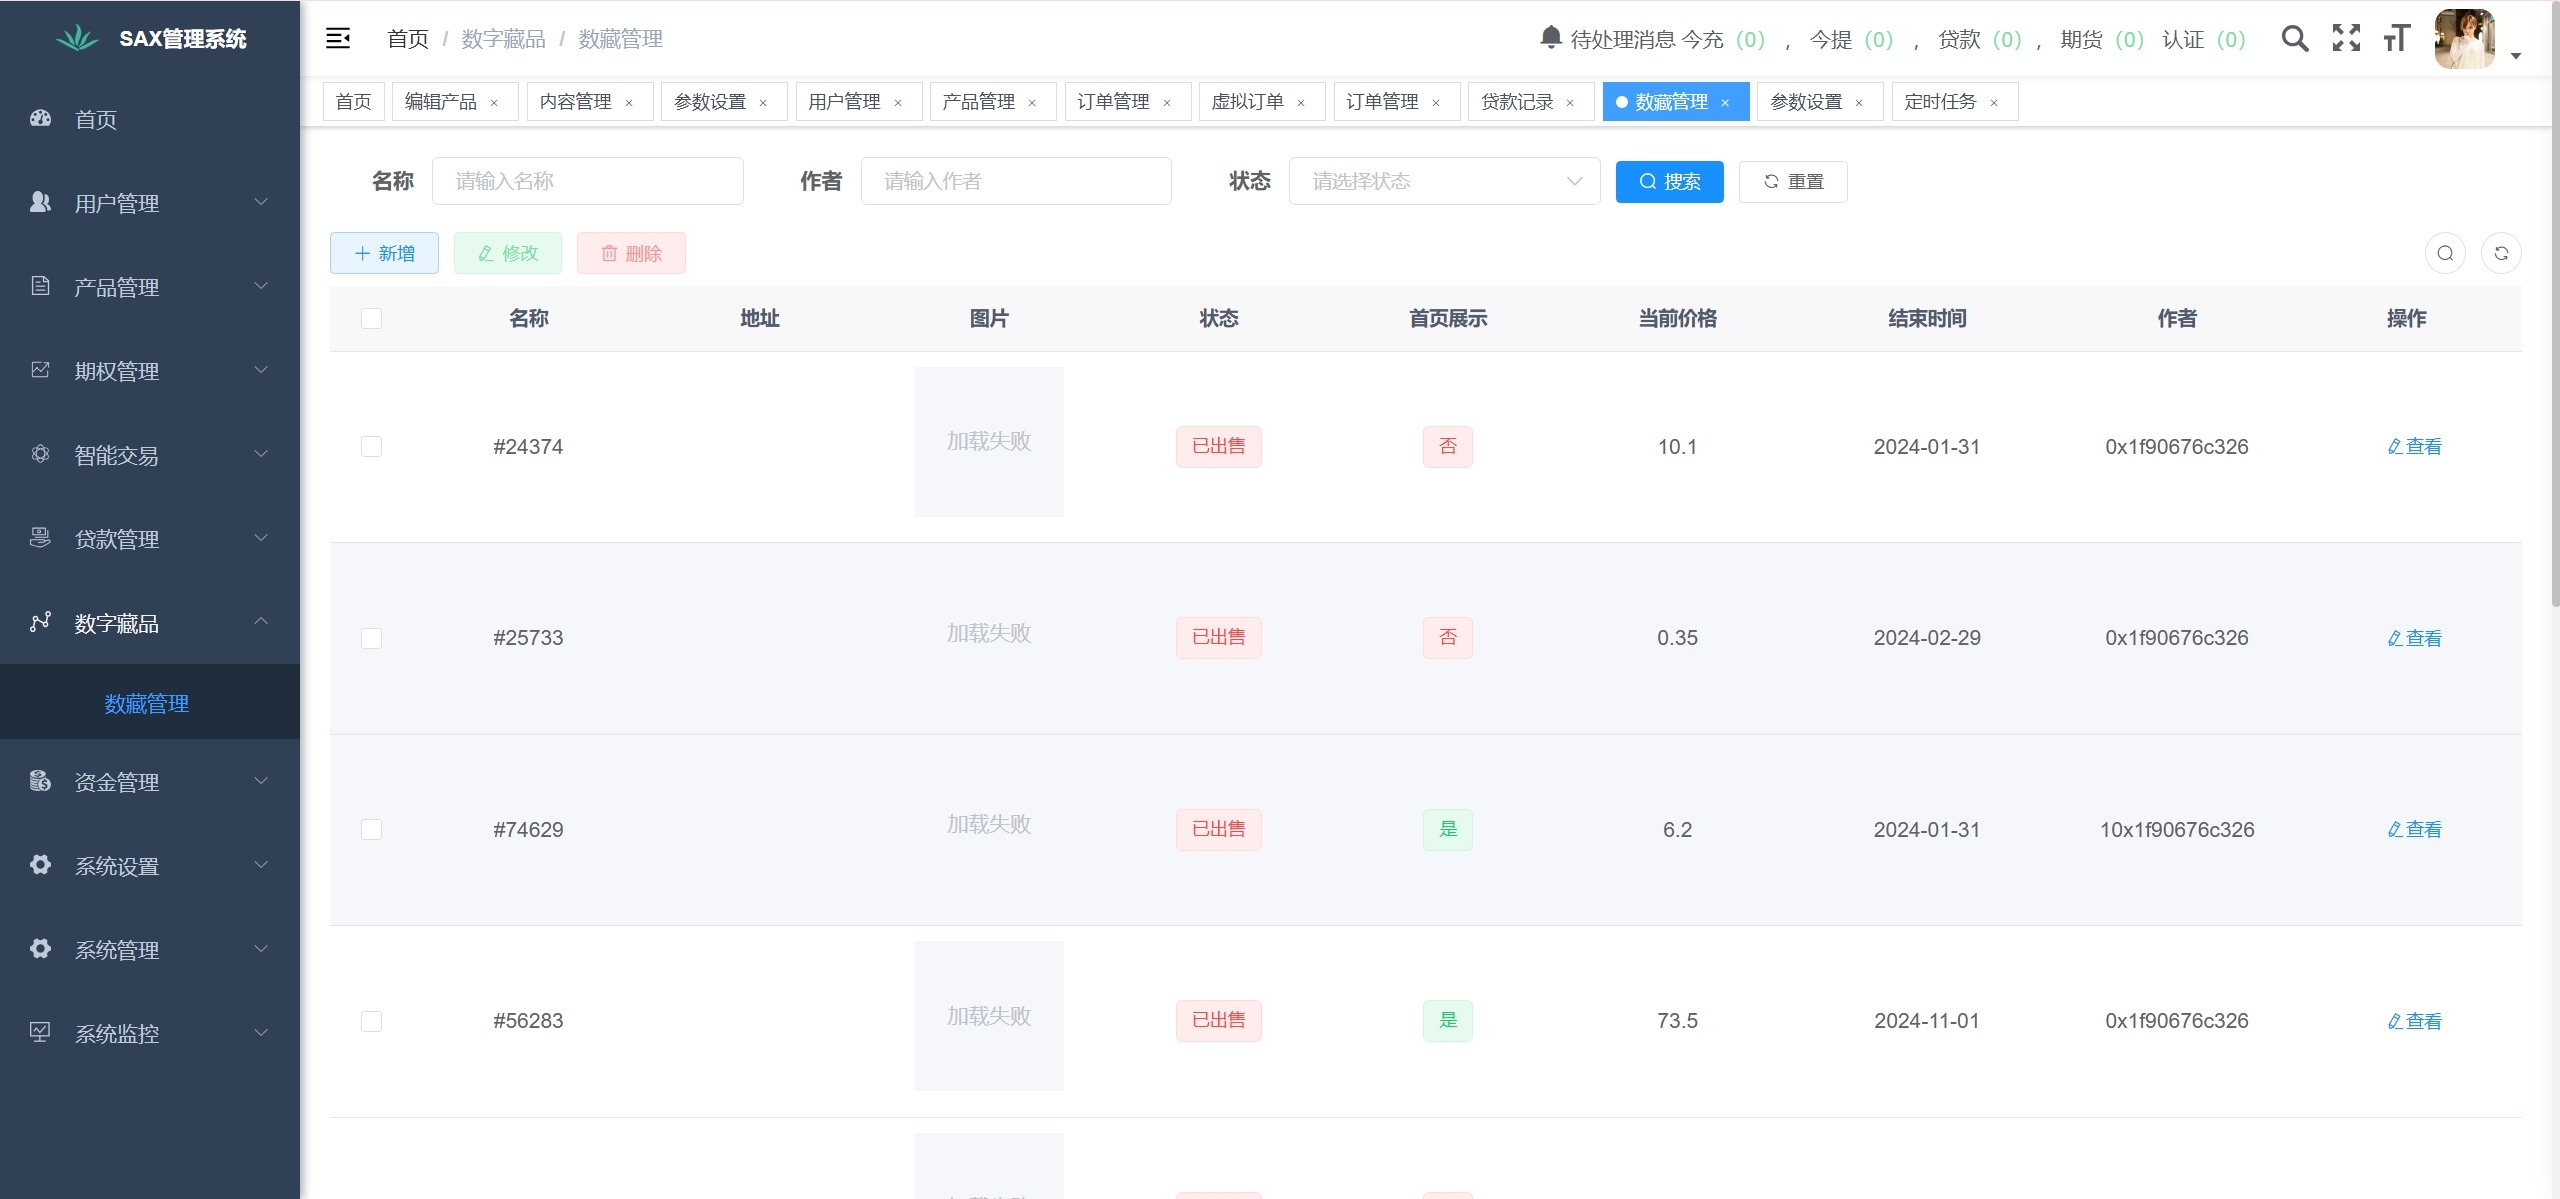Click the page vertical scrollbar
Screen dimensions: 2560x1199
tap(2555, 304)
